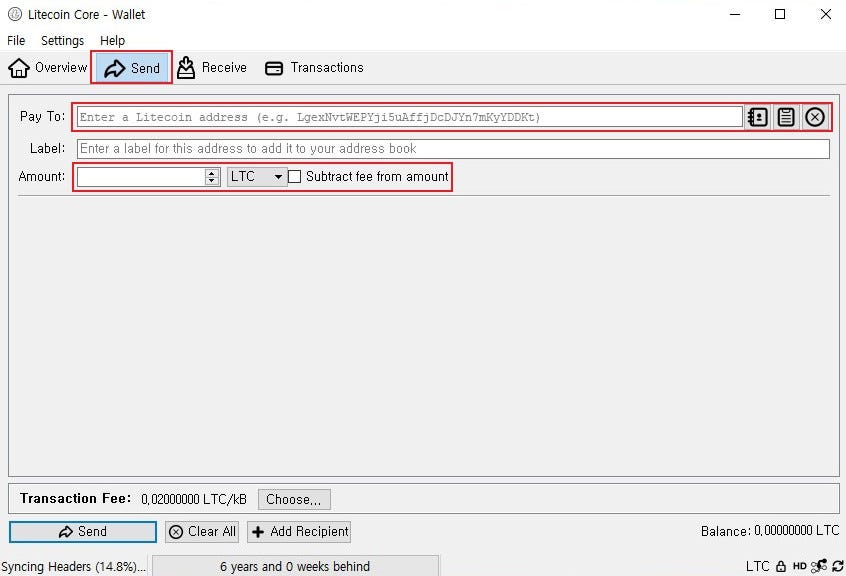The height and width of the screenshot is (576, 846).
Task: Go to the Transactions tab
Action: (314, 68)
